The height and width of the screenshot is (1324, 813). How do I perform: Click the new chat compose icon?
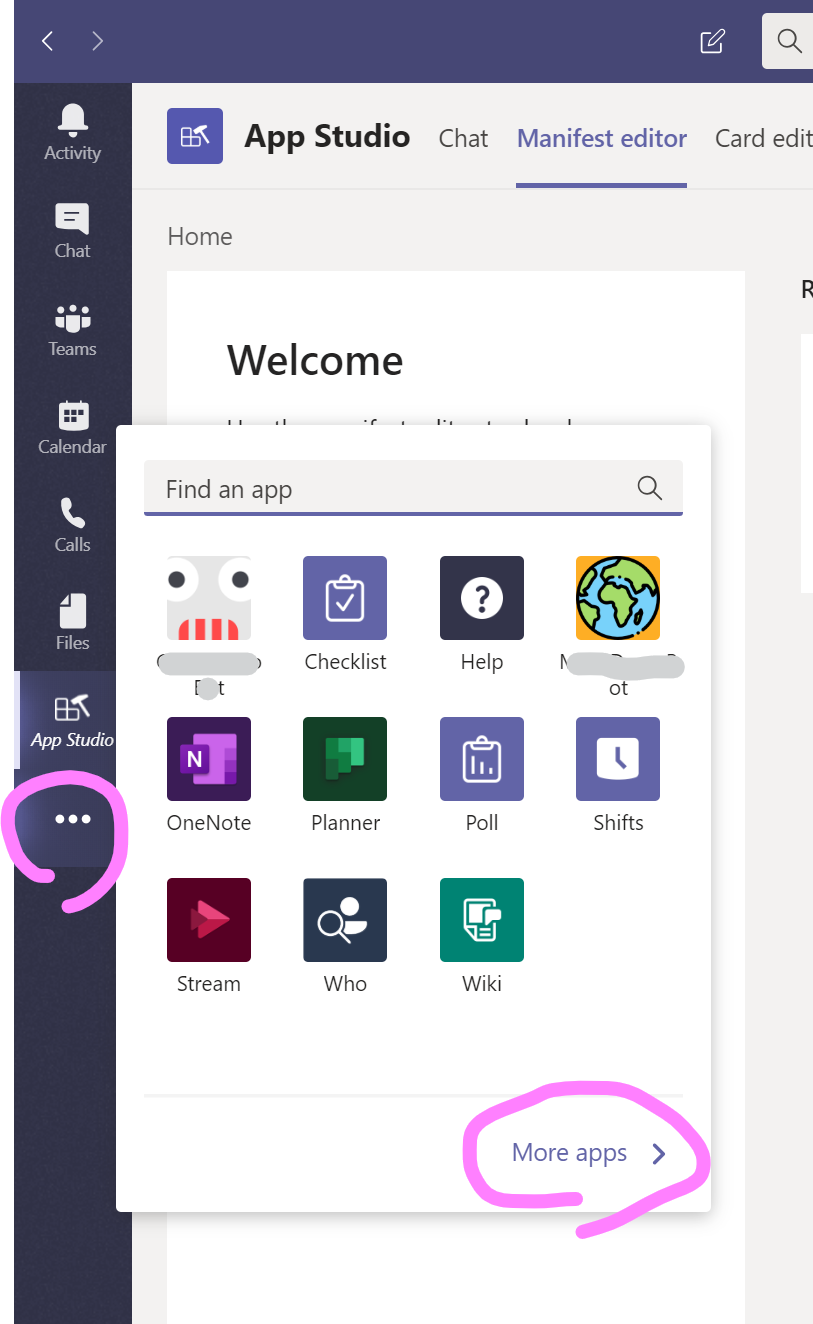(712, 41)
